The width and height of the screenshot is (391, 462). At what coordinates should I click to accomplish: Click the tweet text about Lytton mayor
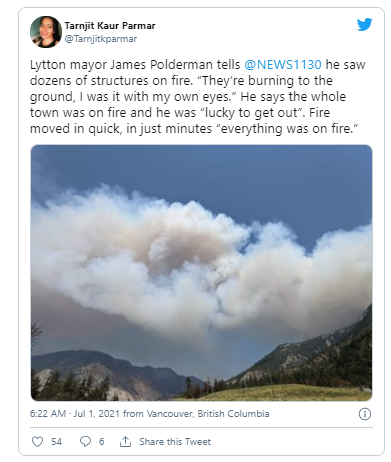pyautogui.click(x=198, y=96)
